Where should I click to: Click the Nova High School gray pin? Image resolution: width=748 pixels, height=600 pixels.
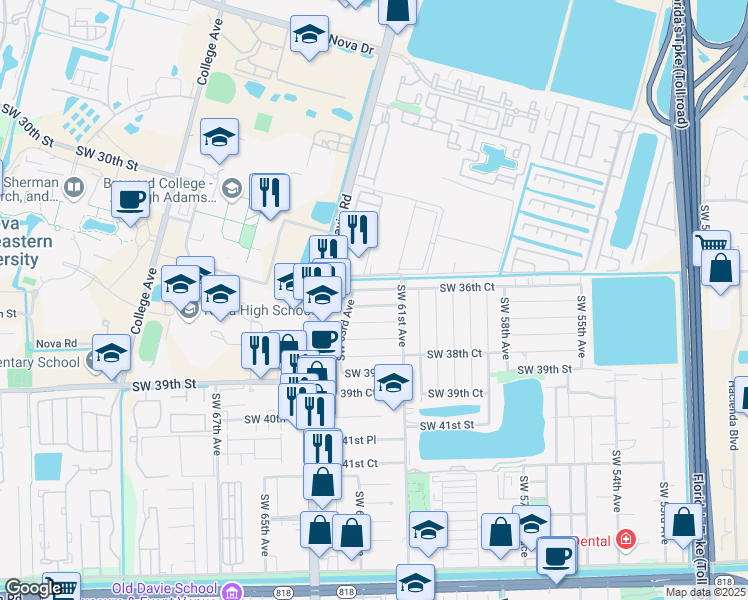tap(189, 312)
